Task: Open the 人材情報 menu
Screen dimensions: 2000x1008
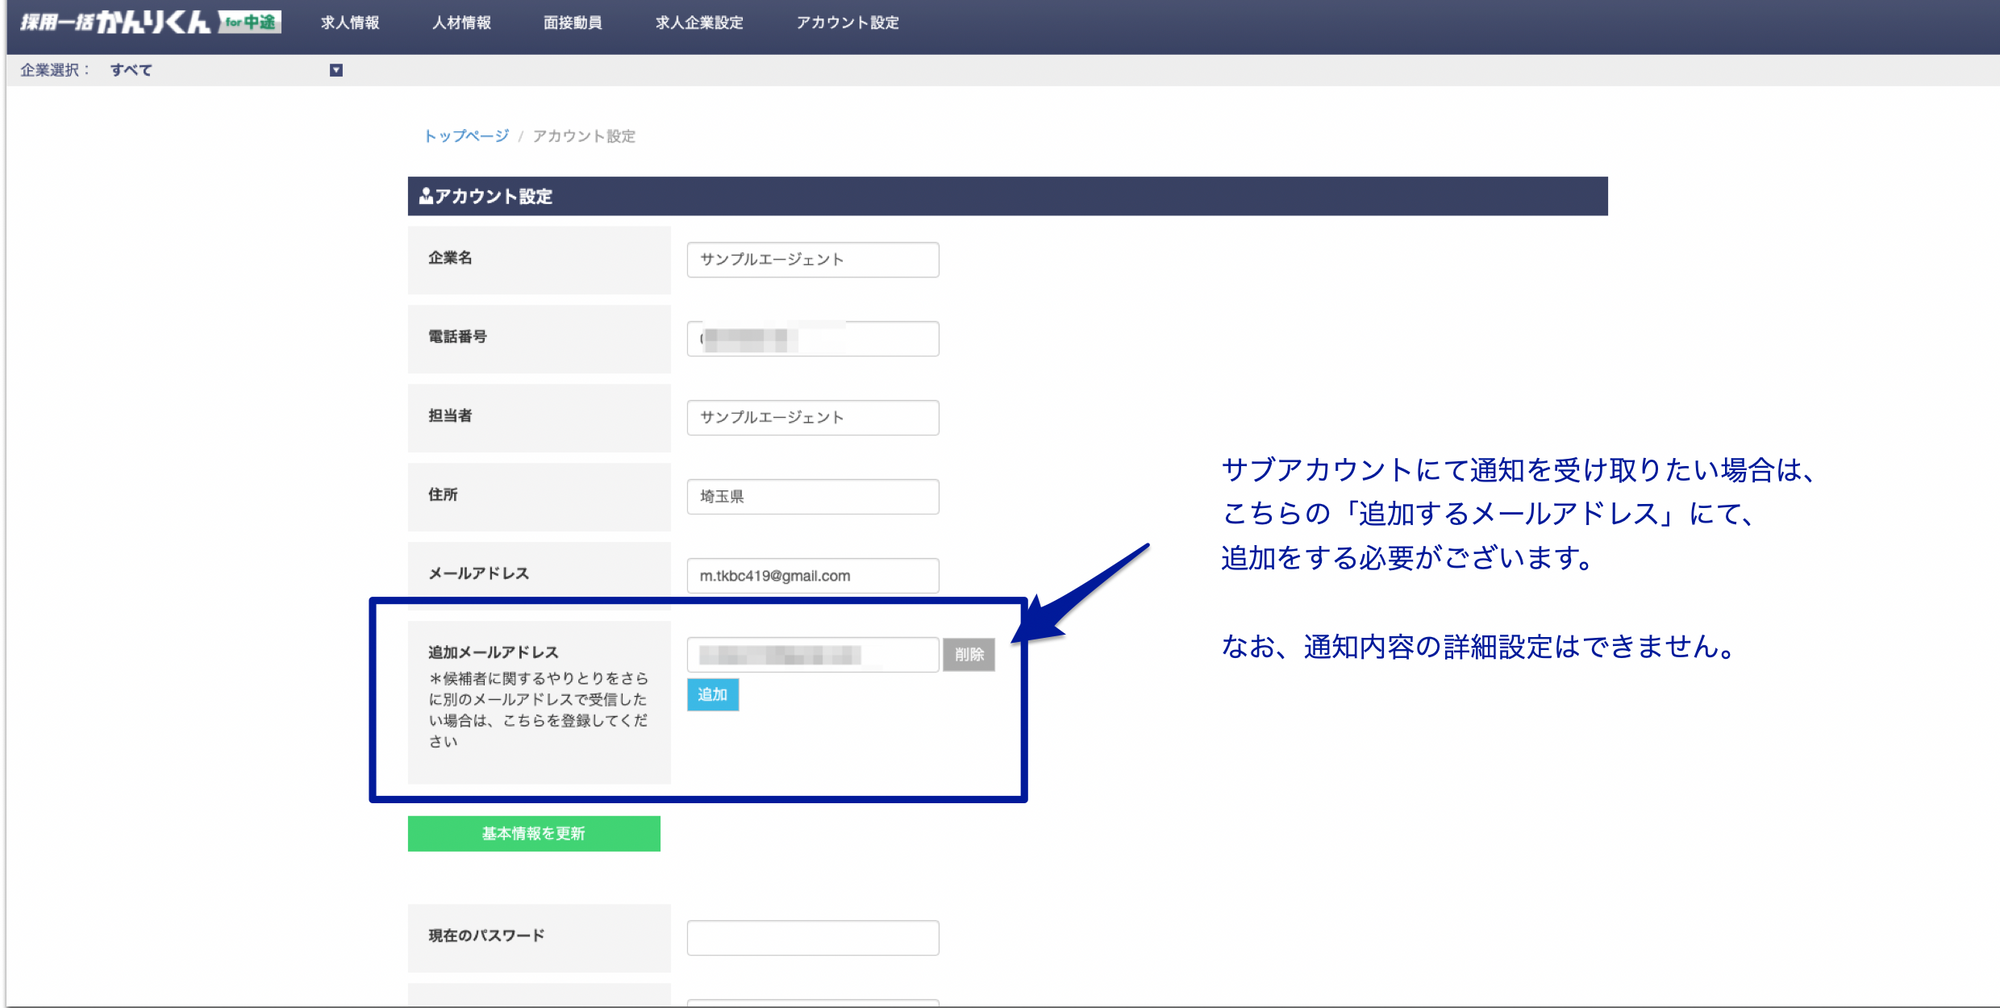Action: 461,22
